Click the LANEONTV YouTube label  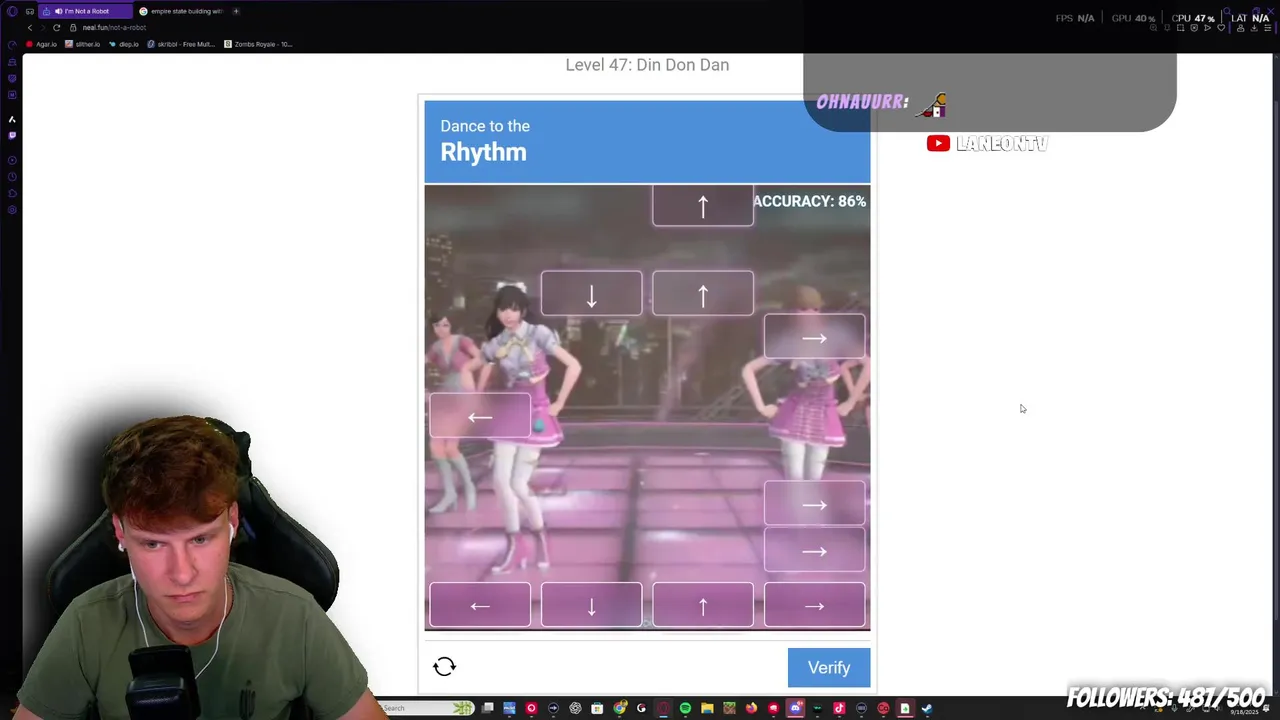(987, 143)
